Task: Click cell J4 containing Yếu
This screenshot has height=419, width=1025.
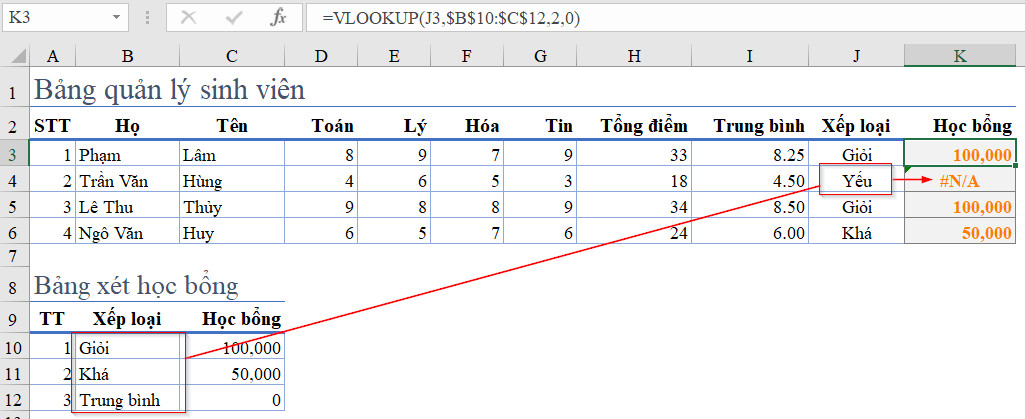Action: (x=856, y=181)
